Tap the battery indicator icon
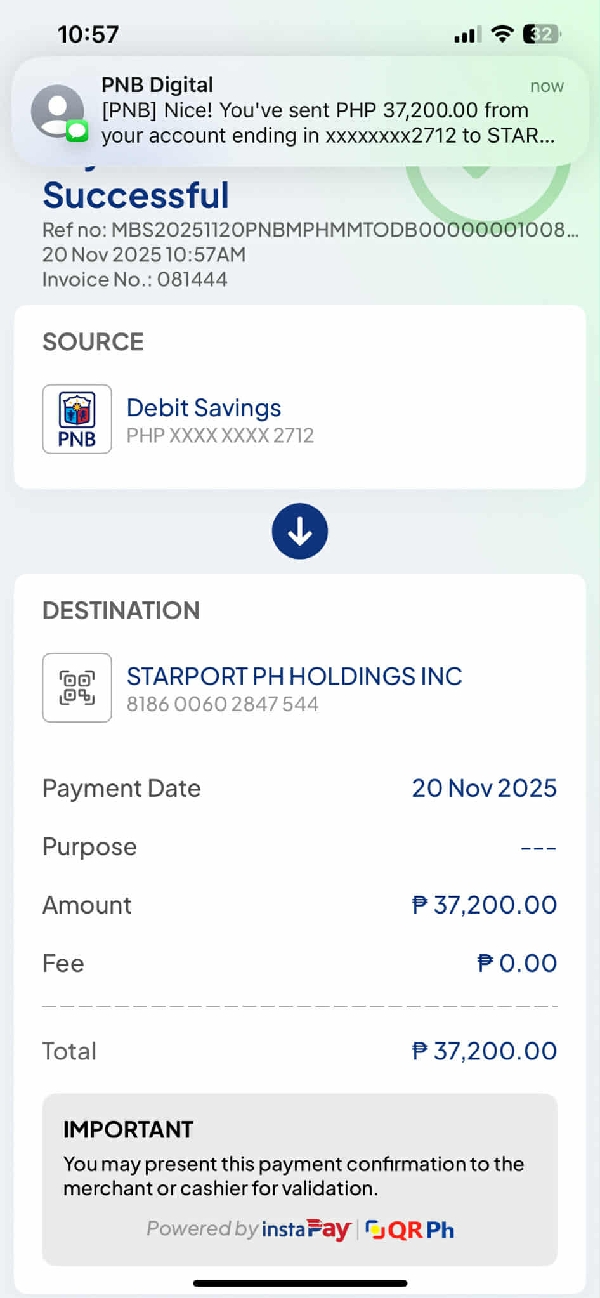This screenshot has width=600, height=1298. pyautogui.click(x=543, y=35)
